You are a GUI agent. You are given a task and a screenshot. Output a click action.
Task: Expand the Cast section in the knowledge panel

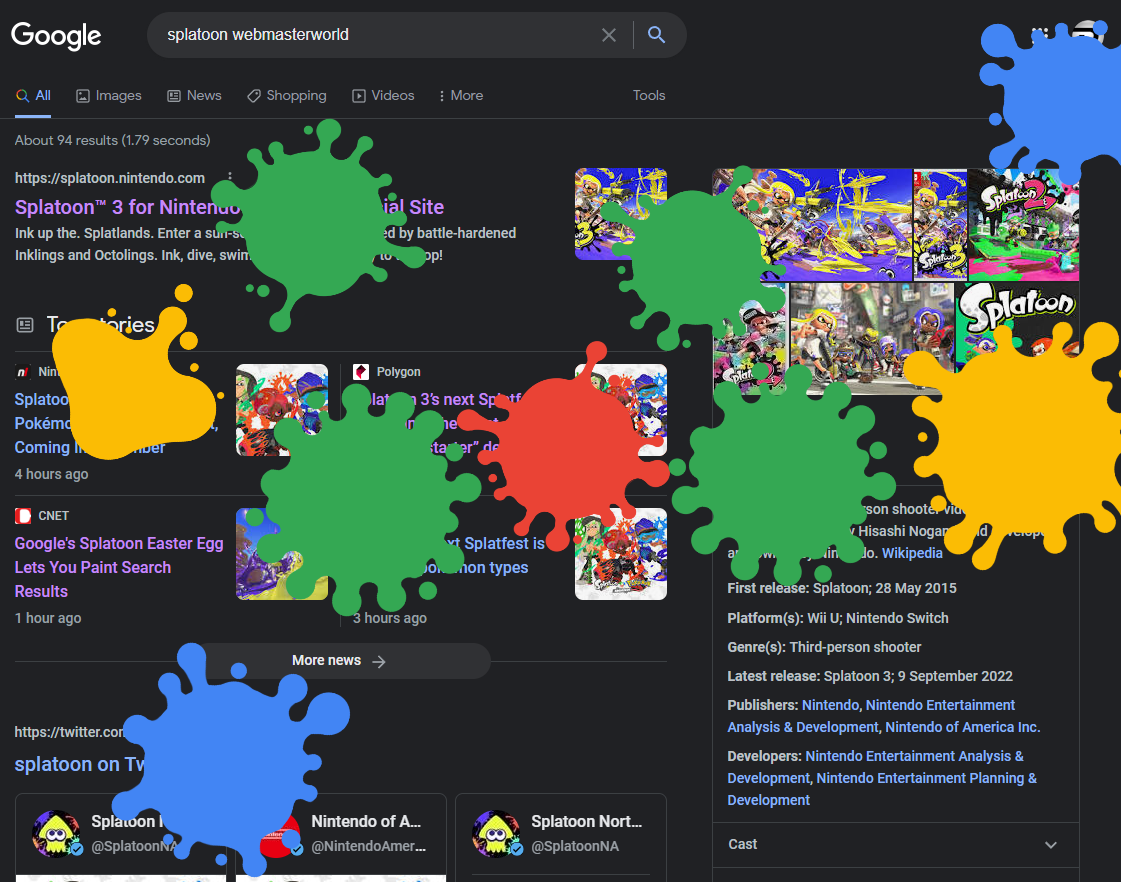pyautogui.click(x=1050, y=845)
